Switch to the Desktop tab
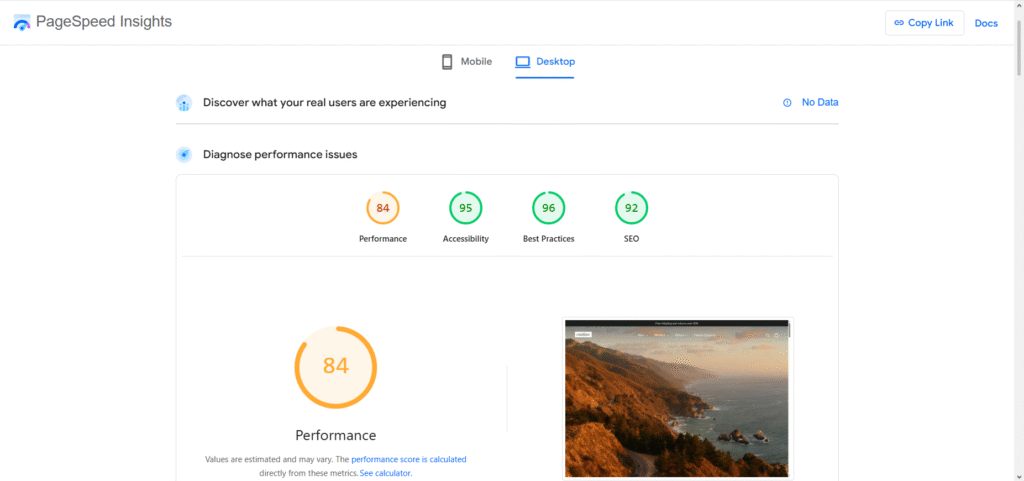Screen dimensions: 1024x481 coord(546,62)
